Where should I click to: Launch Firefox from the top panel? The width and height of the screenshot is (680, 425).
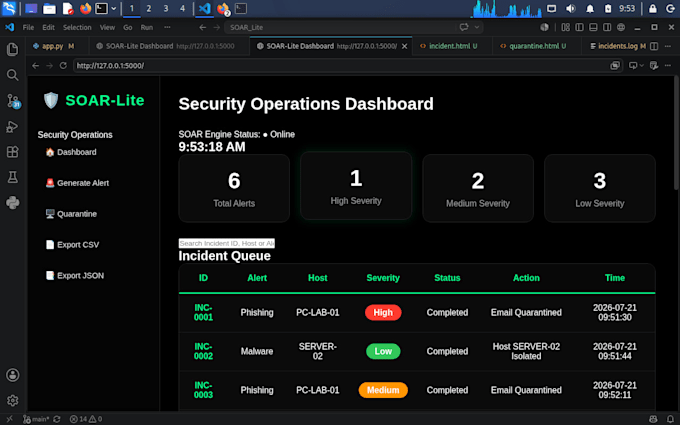[x=85, y=8]
